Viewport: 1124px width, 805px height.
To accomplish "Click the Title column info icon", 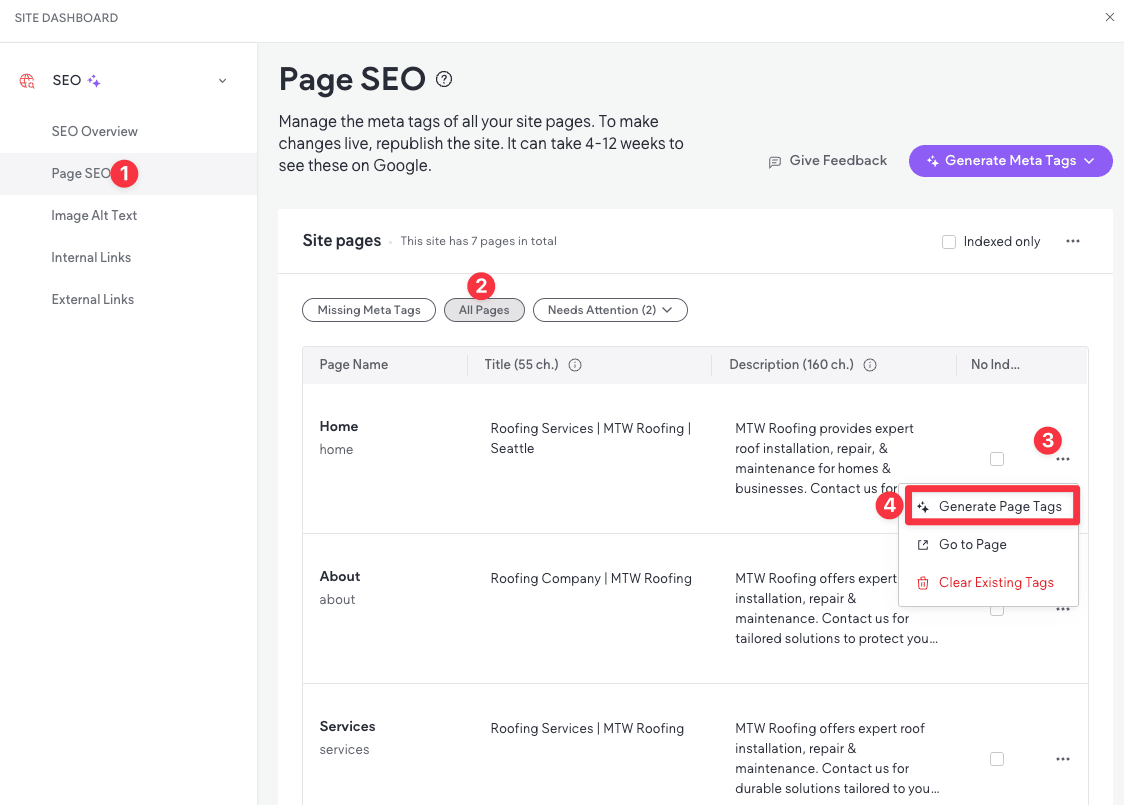I will 575,365.
